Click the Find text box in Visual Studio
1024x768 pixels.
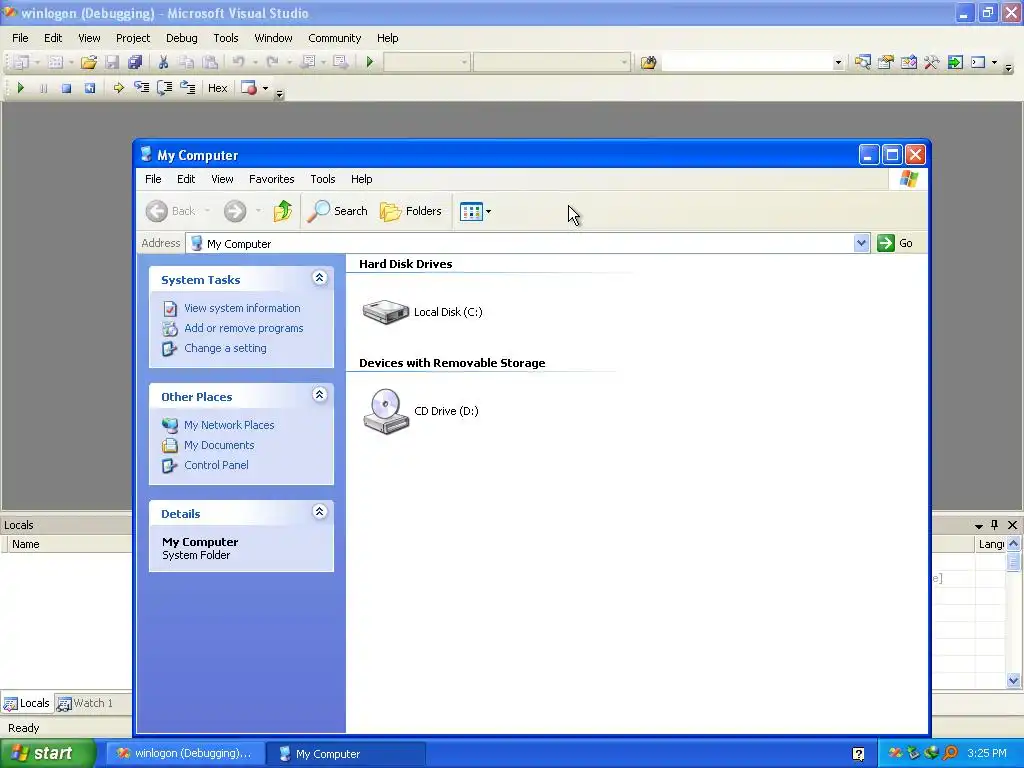click(x=747, y=63)
